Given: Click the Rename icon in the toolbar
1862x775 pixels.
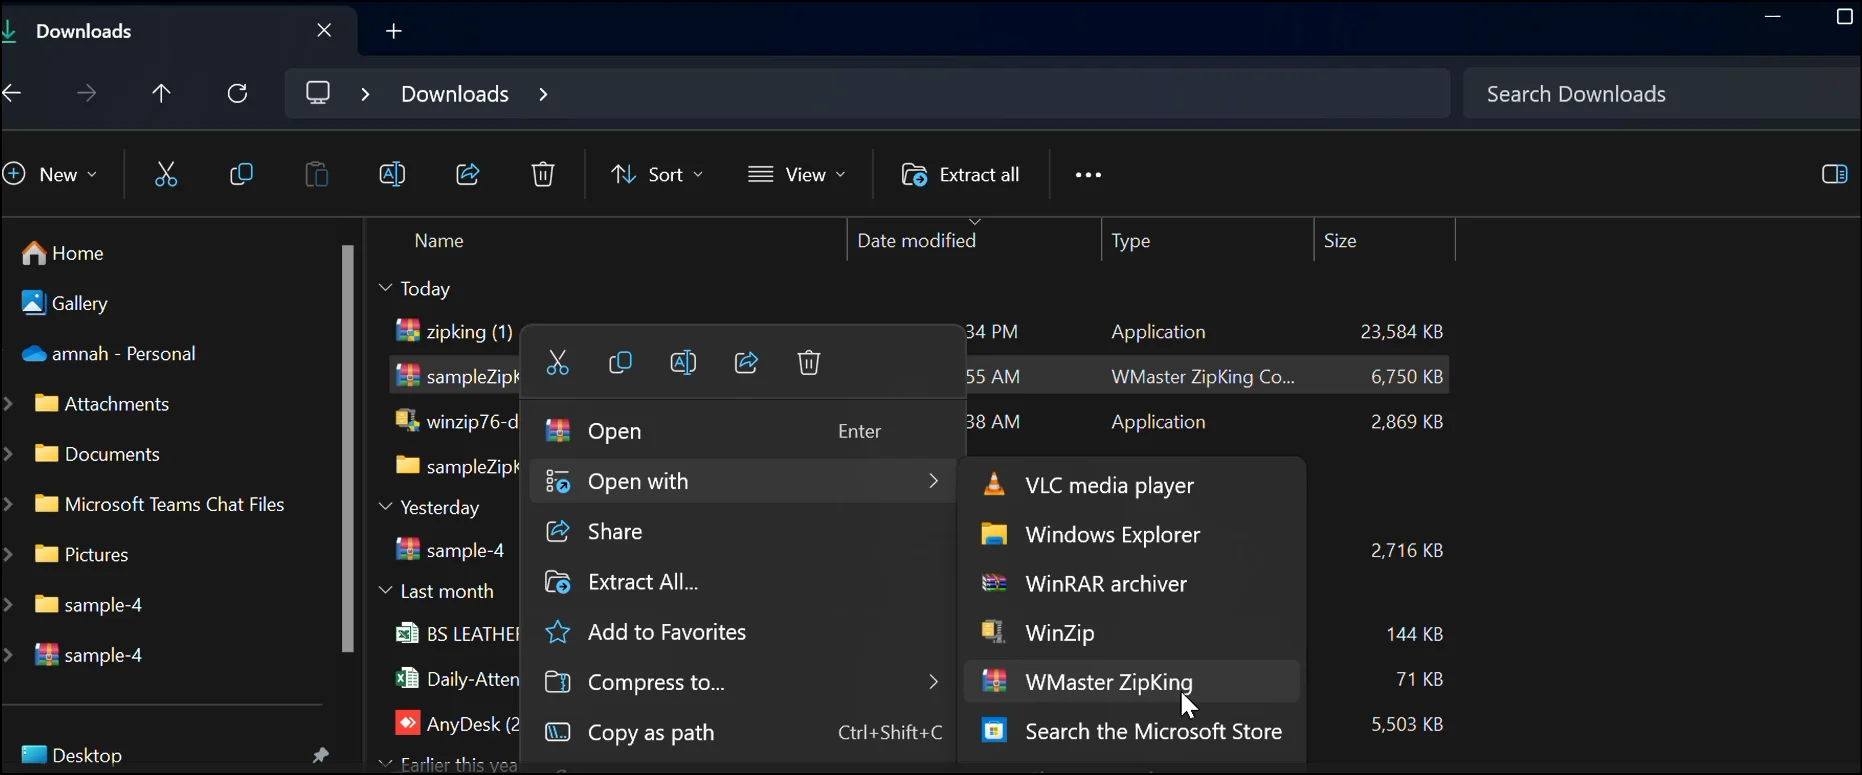Looking at the screenshot, I should [x=392, y=175].
